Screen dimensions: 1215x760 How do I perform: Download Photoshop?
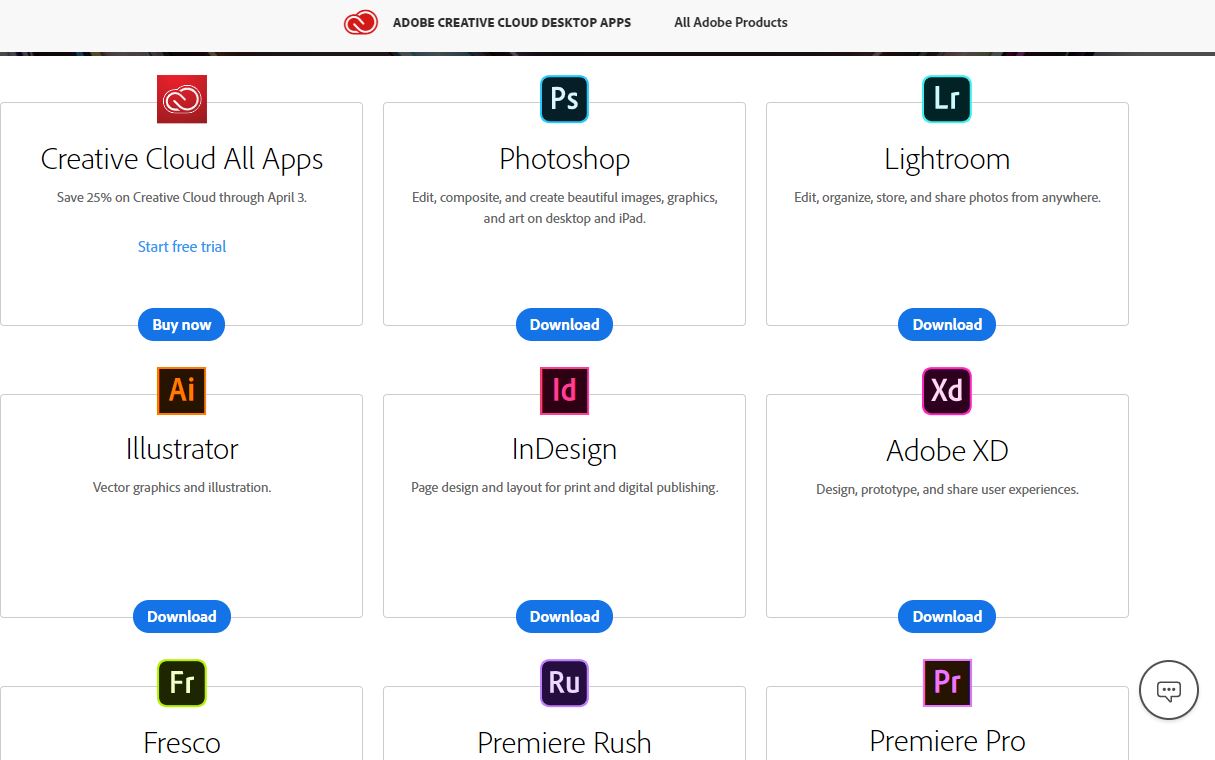[x=564, y=324]
